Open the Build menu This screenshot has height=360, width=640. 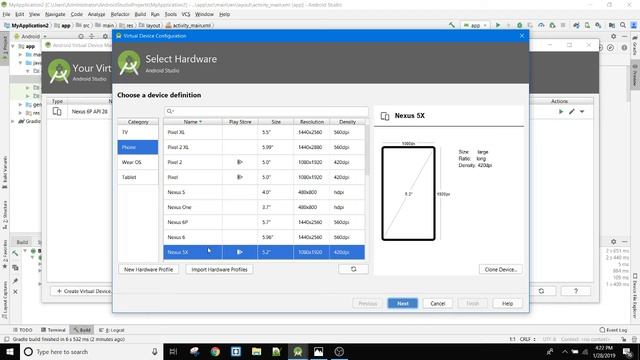(x=140, y=14)
